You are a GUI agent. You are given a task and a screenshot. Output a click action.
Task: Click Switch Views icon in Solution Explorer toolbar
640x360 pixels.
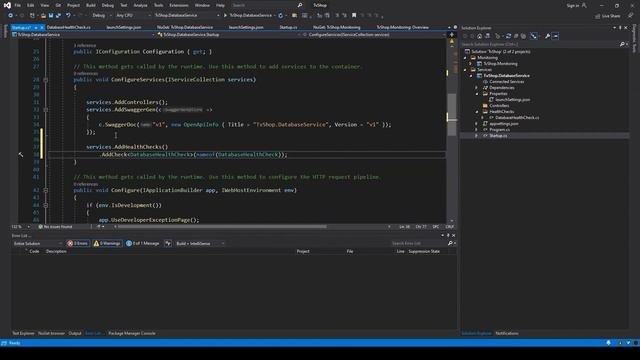(487, 36)
